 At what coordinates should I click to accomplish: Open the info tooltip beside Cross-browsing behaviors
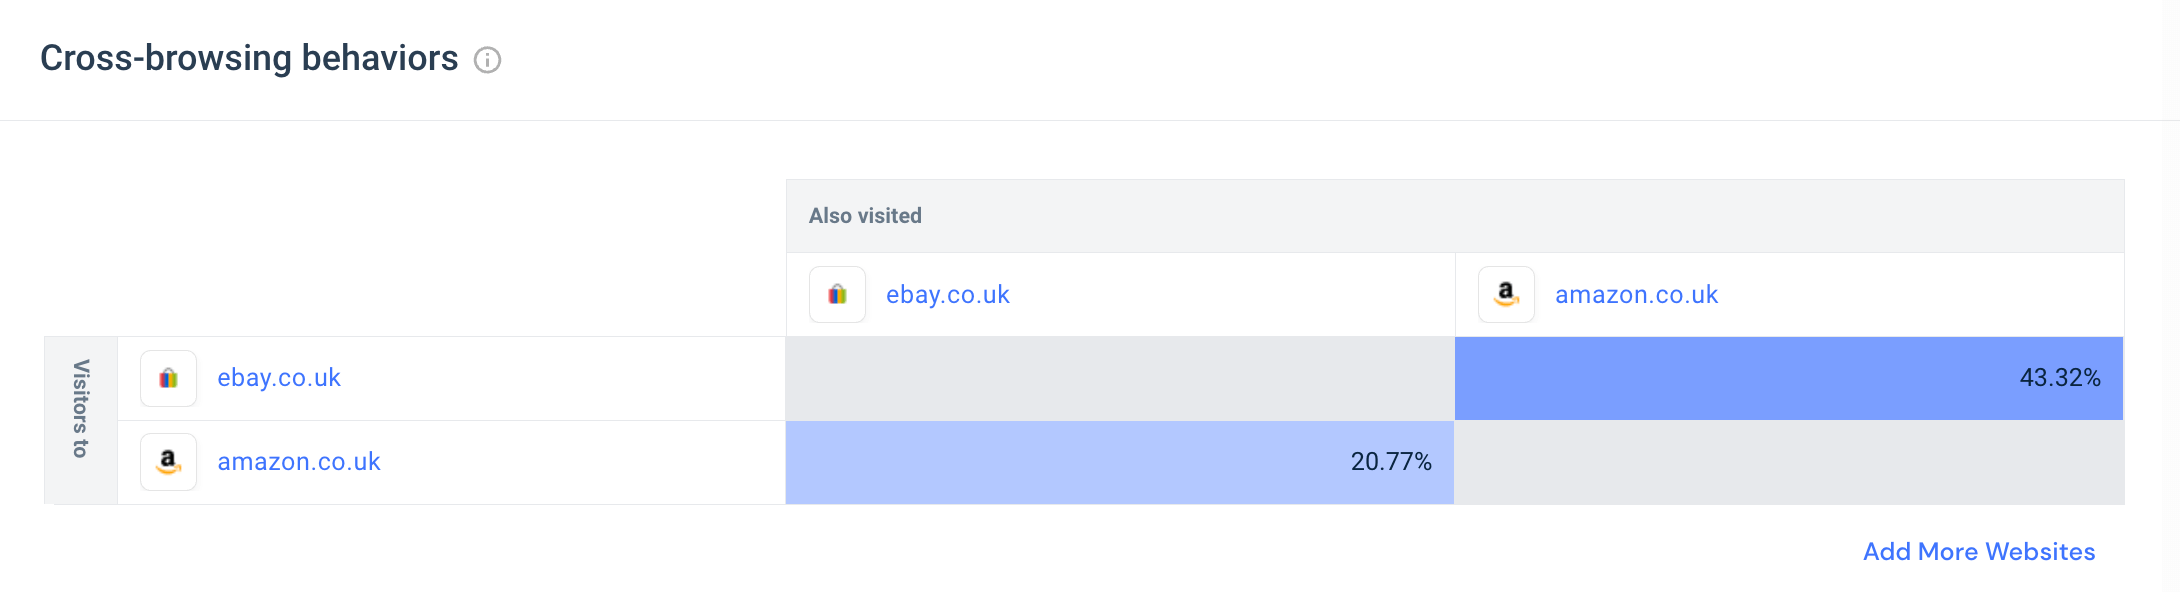(x=487, y=60)
